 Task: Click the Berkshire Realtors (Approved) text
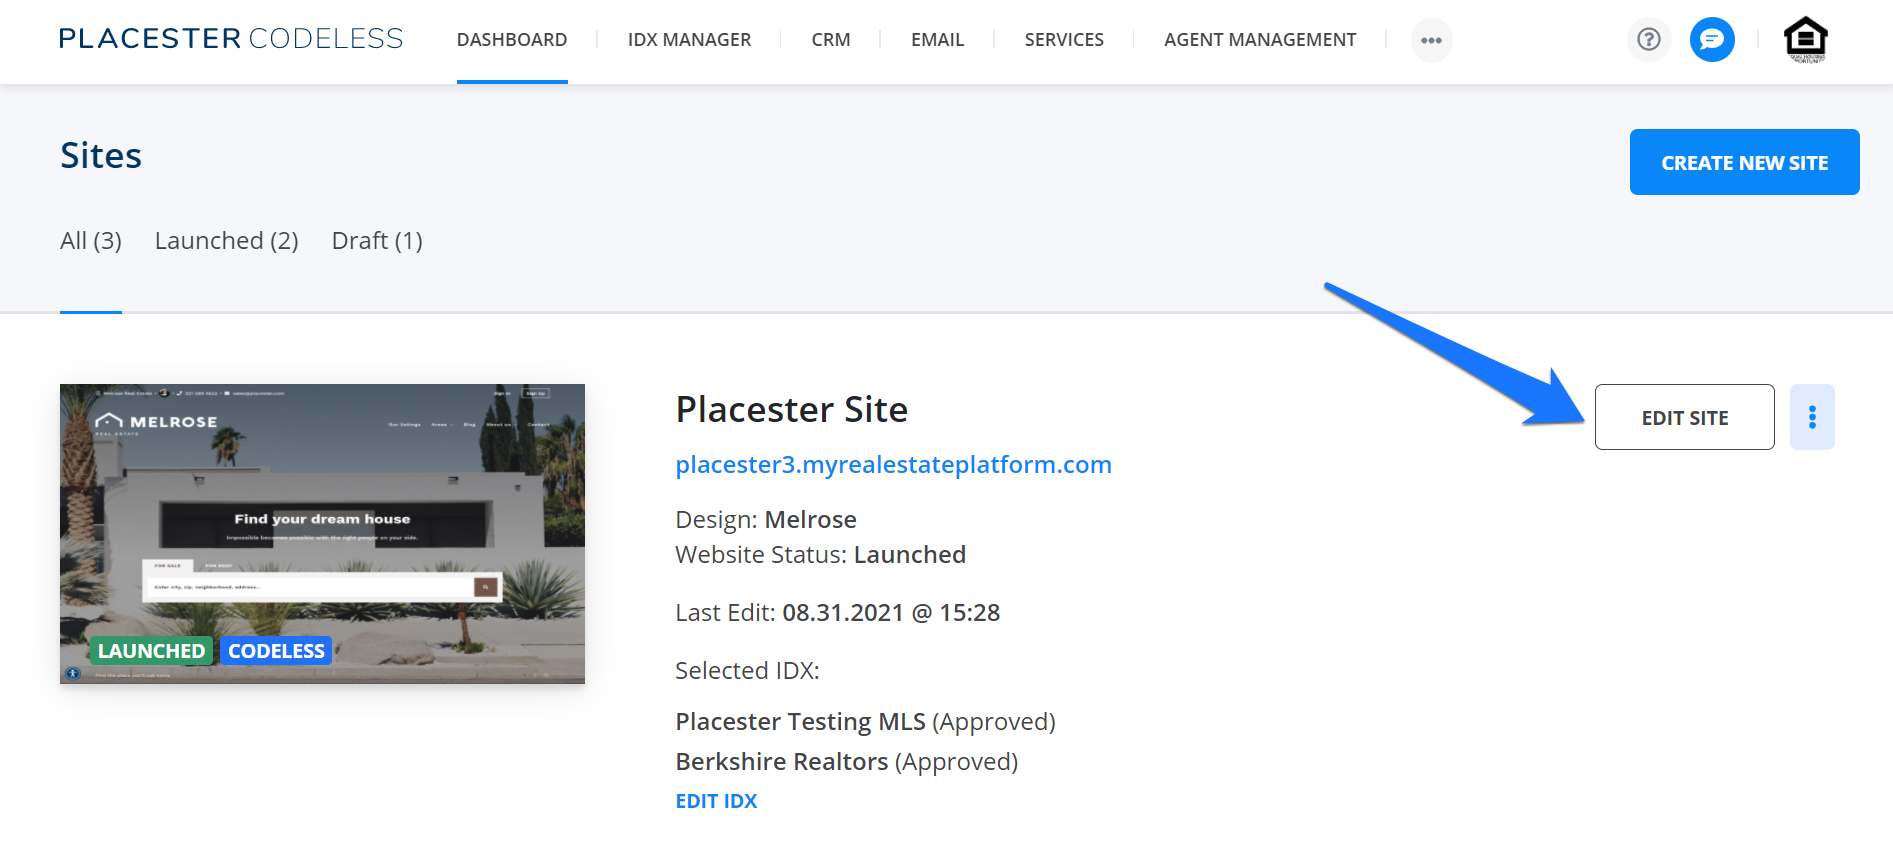846,762
